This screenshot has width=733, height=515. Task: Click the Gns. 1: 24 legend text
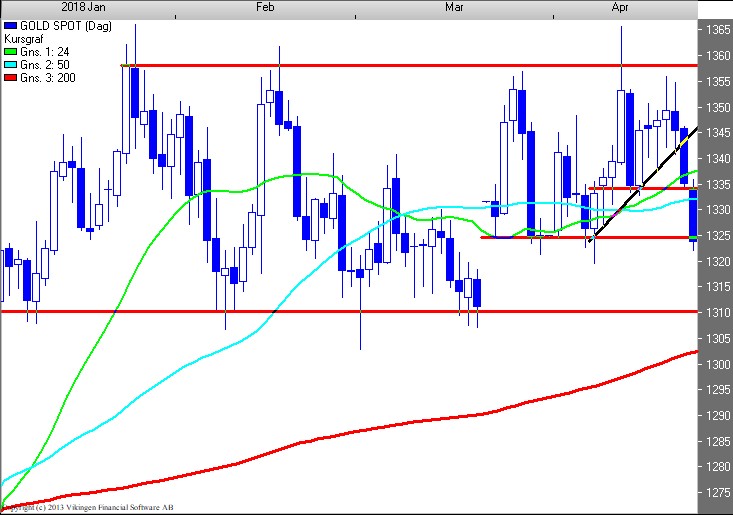44,52
